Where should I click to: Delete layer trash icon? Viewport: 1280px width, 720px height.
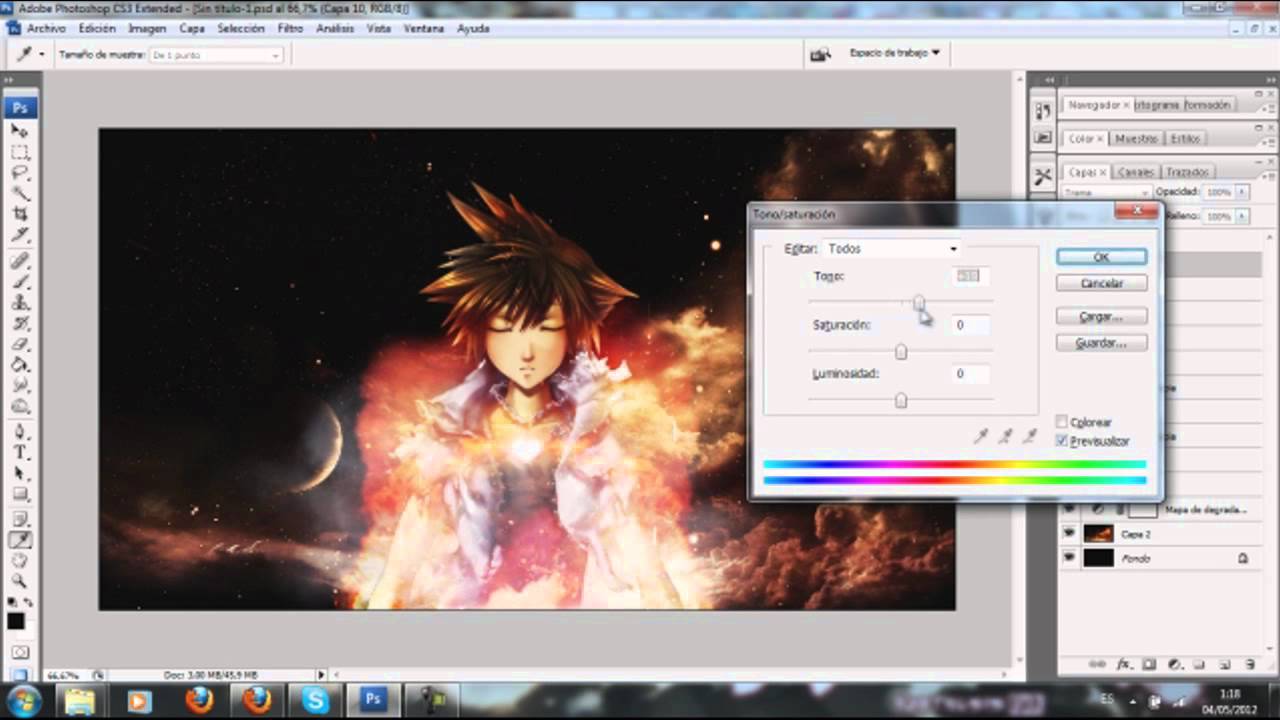point(1249,664)
